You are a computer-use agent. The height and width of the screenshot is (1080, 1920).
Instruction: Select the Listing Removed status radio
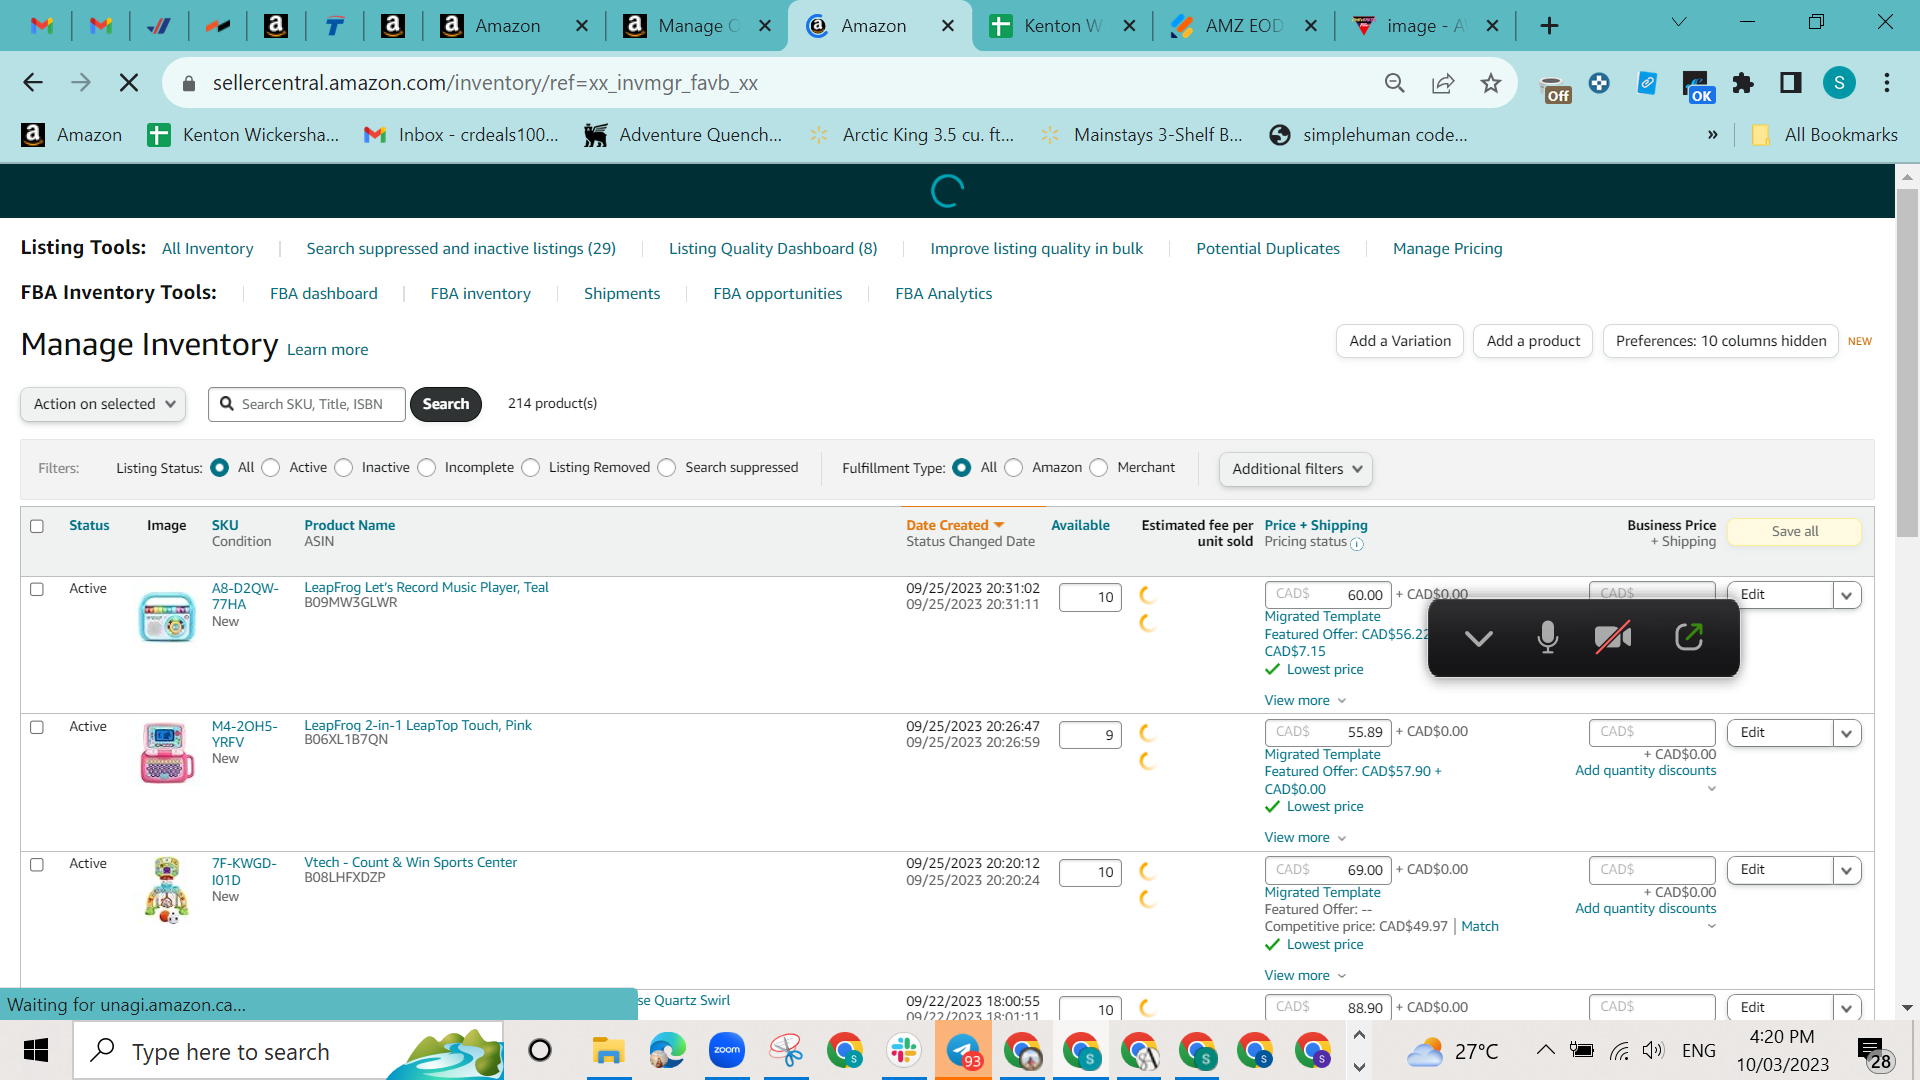tap(531, 468)
